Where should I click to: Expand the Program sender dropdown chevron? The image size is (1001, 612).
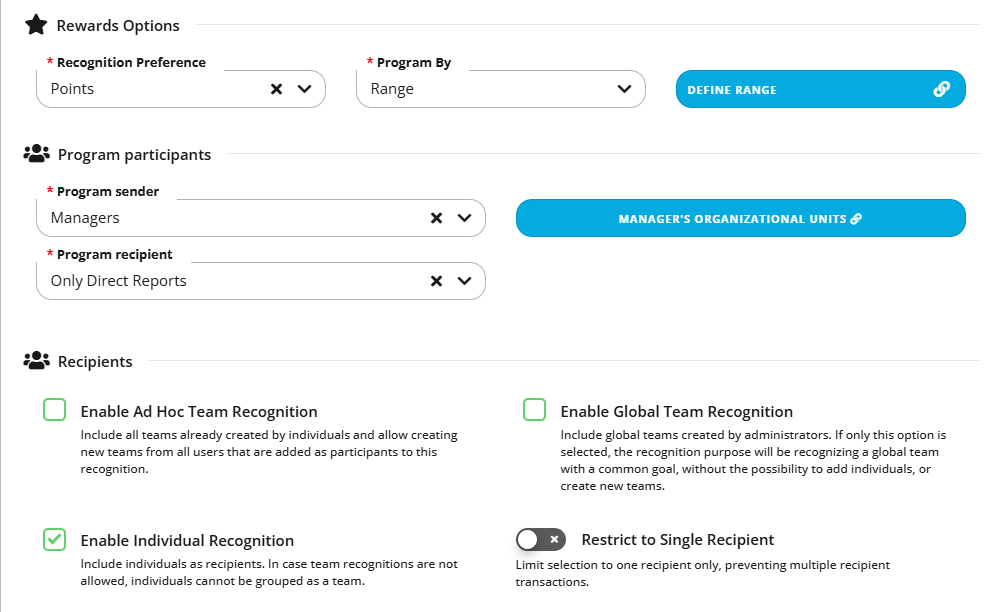(x=465, y=218)
